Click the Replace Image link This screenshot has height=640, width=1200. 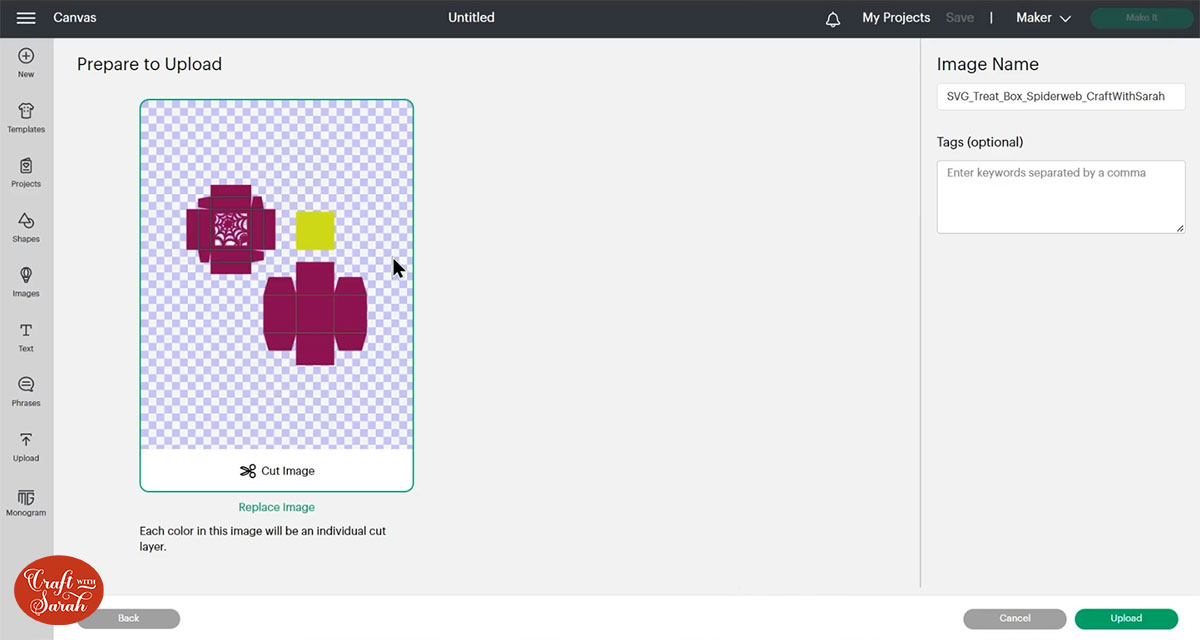coord(277,507)
